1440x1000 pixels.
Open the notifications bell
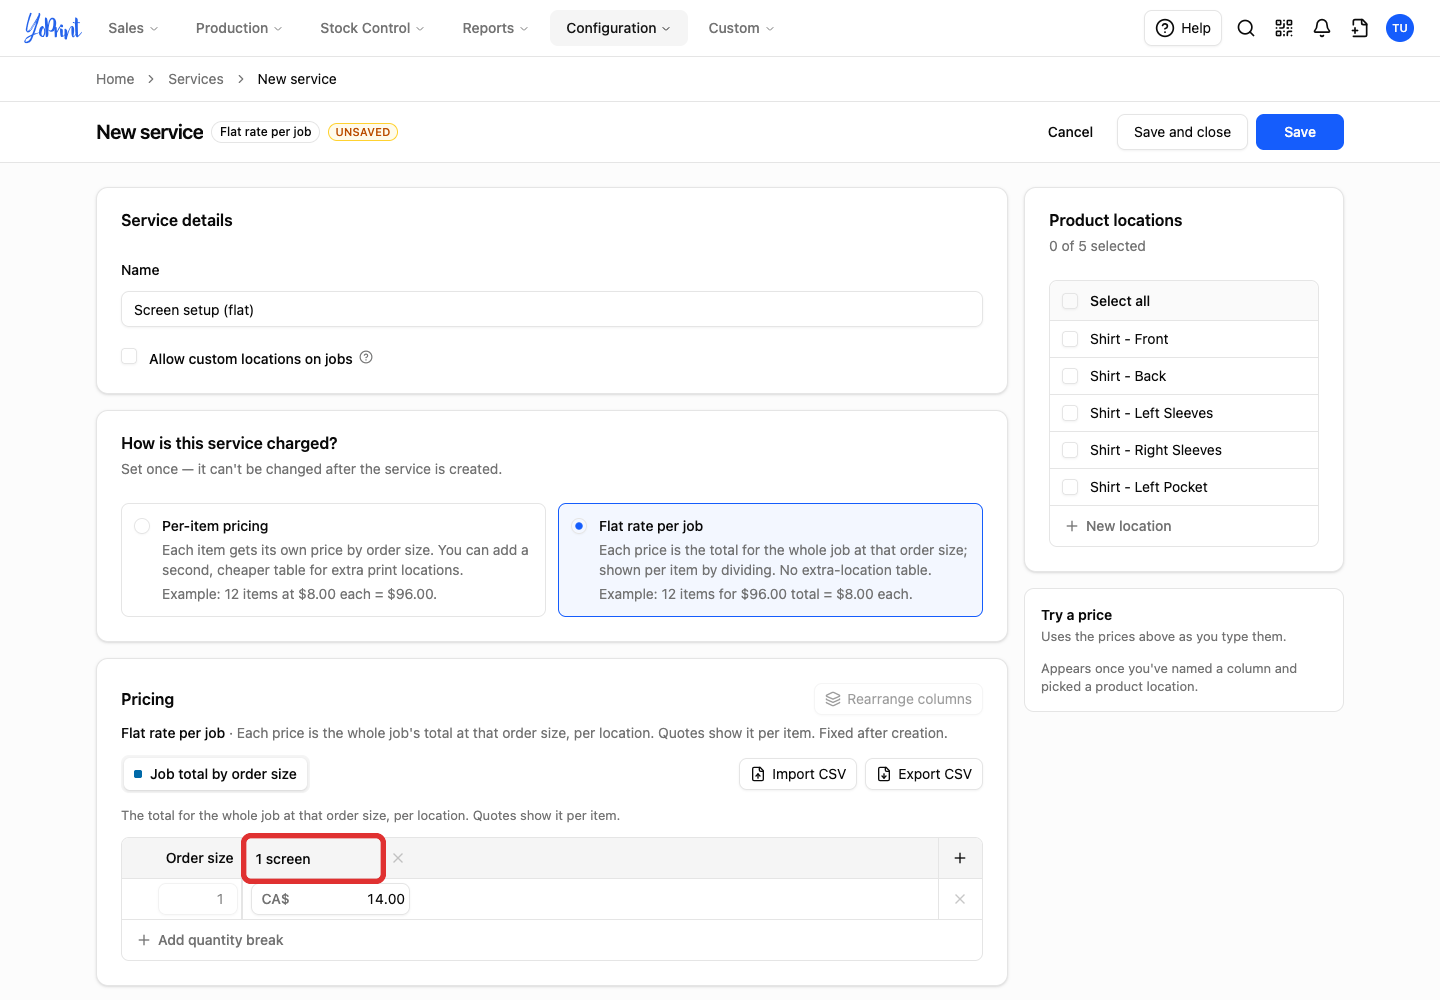pyautogui.click(x=1322, y=28)
